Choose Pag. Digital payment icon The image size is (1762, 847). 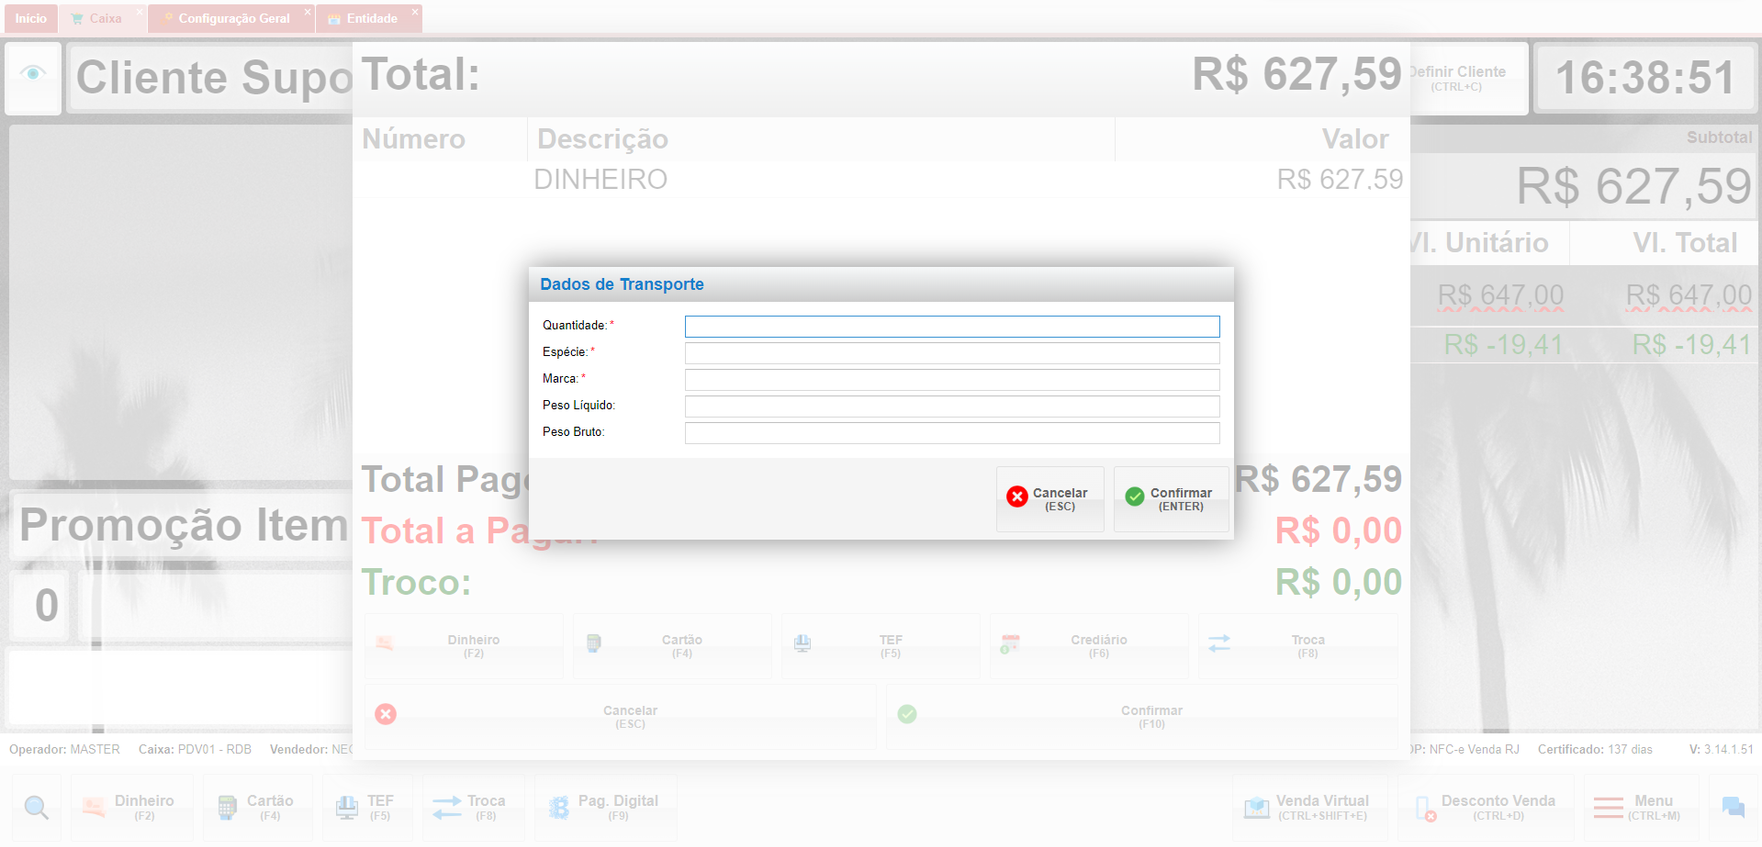click(559, 808)
